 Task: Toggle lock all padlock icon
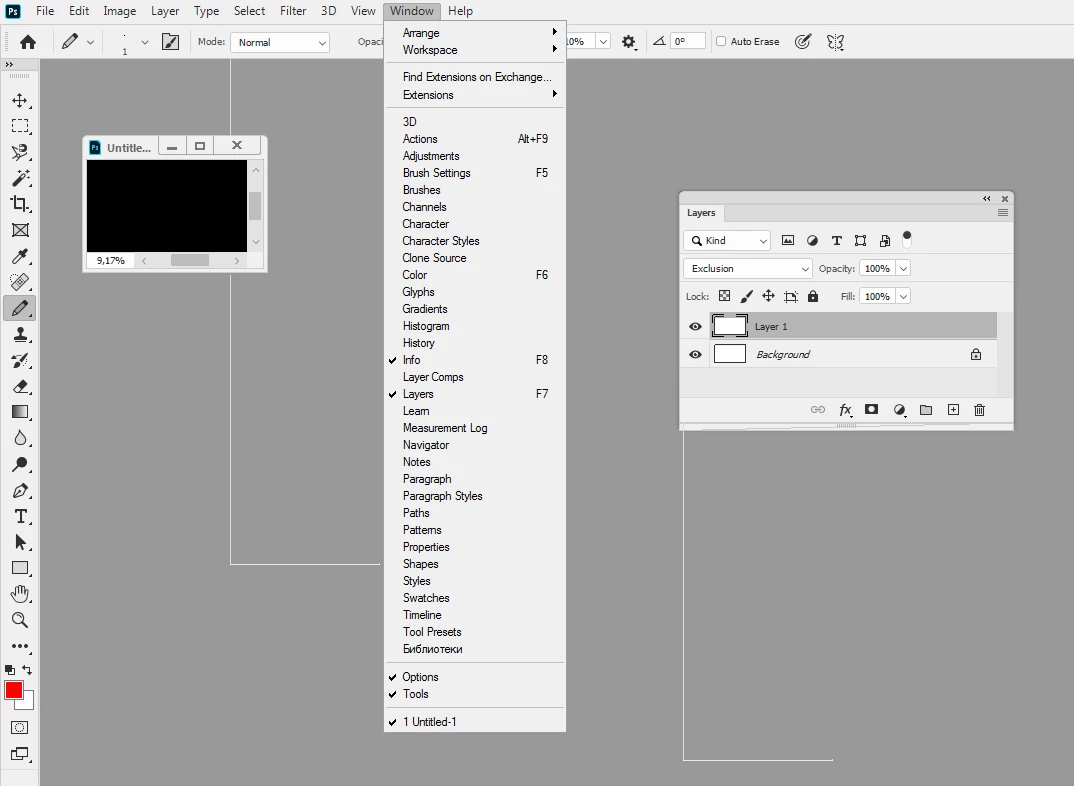[x=813, y=296]
